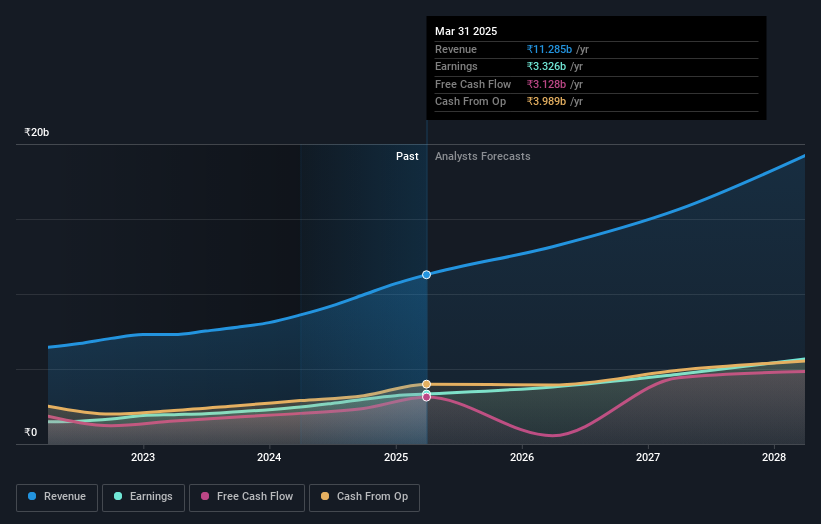Toggle the Free Cash Flow legend button
The width and height of the screenshot is (821, 524).
[247, 497]
